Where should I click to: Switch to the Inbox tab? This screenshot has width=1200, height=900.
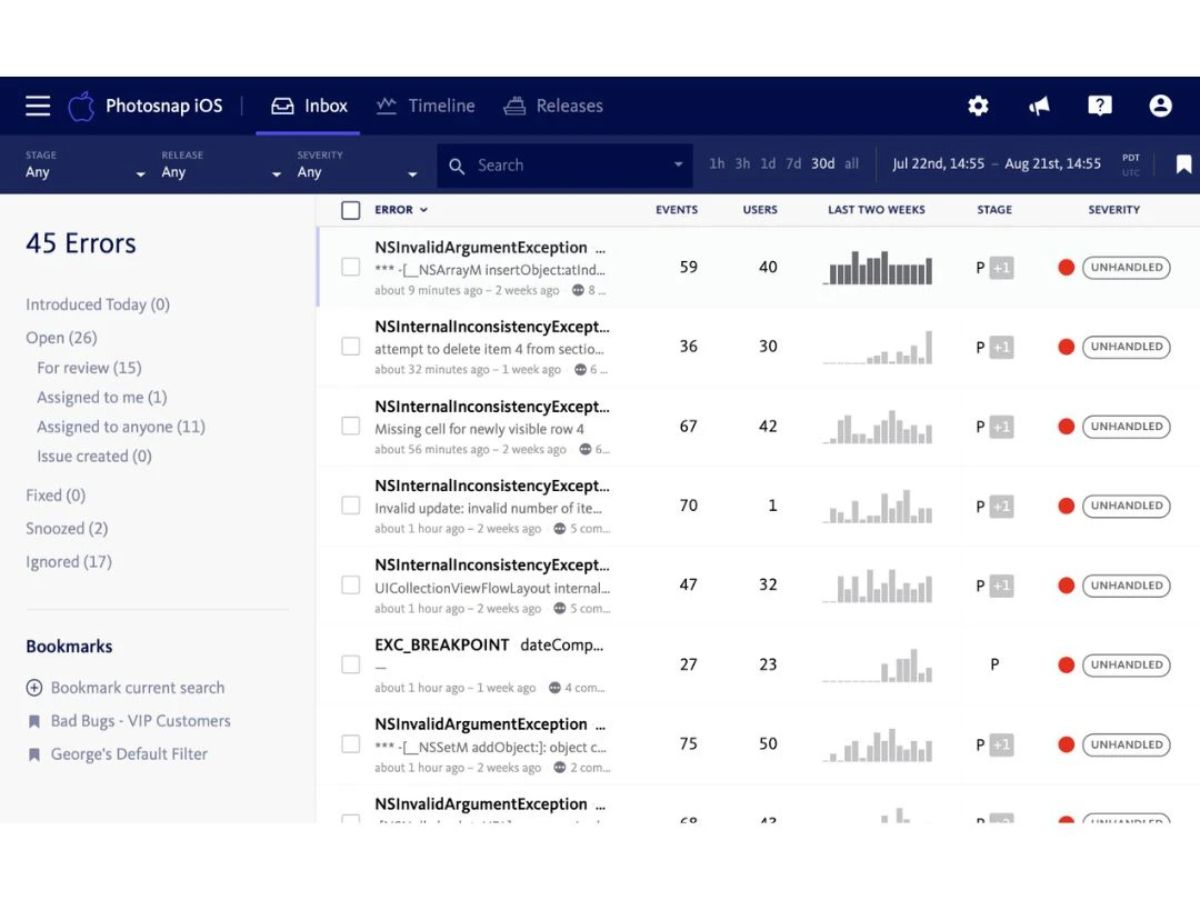[310, 106]
